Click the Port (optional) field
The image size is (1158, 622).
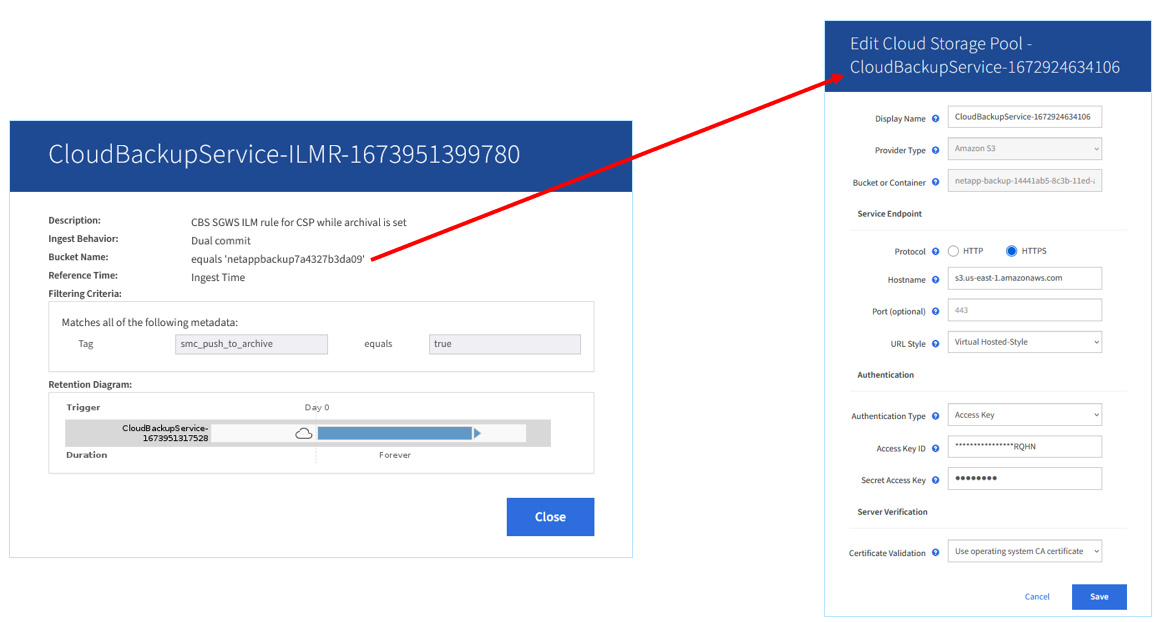click(x=1024, y=310)
